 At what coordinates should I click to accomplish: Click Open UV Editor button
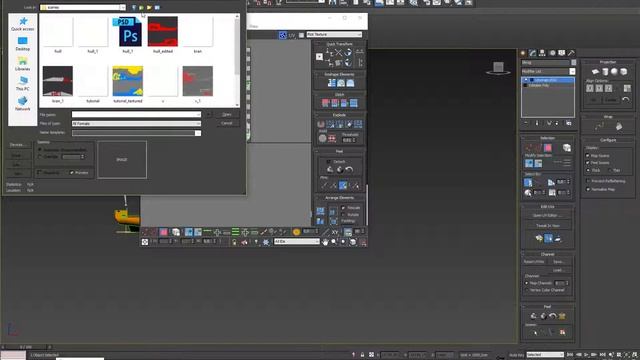[548, 215]
